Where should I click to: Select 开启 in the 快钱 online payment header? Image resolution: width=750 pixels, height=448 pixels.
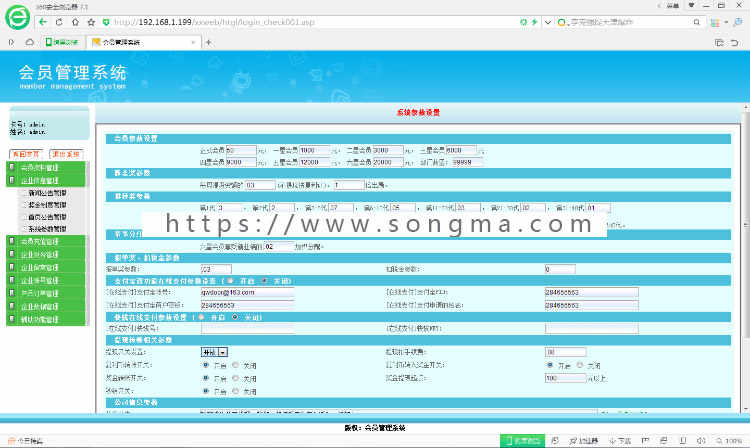(201, 317)
